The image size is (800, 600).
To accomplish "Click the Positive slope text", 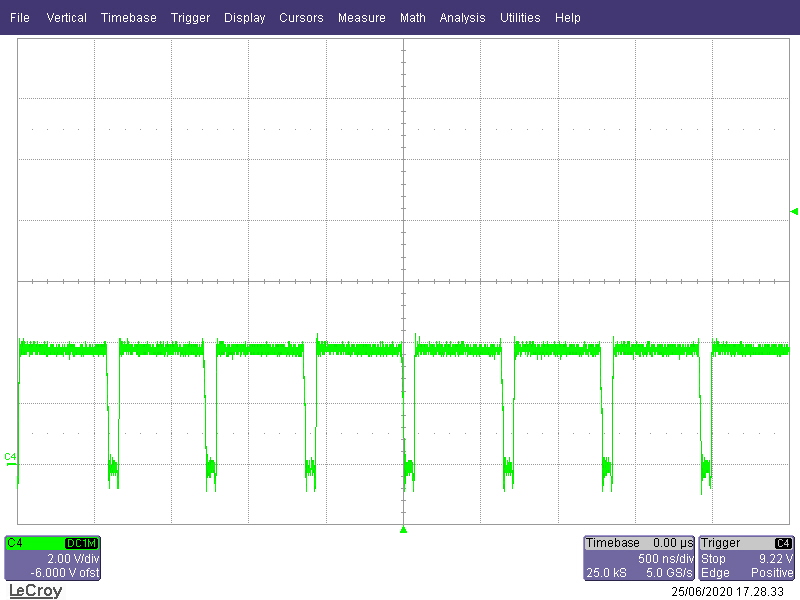I will (772, 572).
